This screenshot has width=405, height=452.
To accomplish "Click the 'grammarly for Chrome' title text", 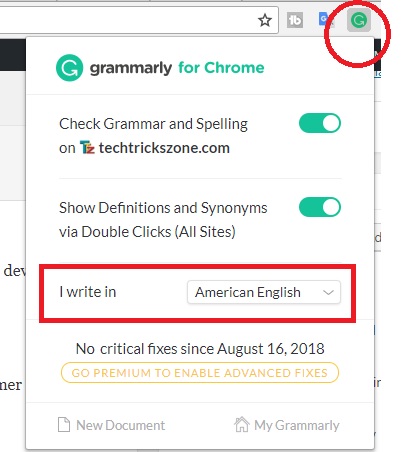I will click(x=177, y=68).
